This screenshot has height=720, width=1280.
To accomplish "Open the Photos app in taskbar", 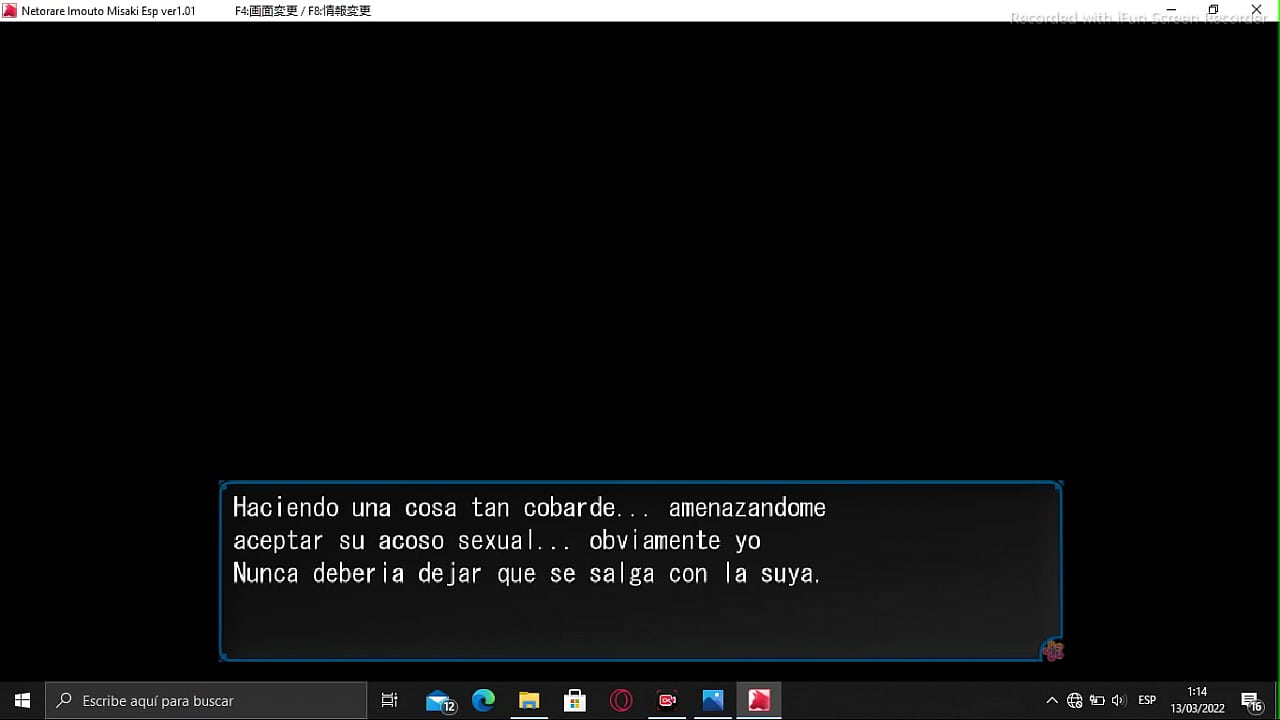I will pos(713,701).
